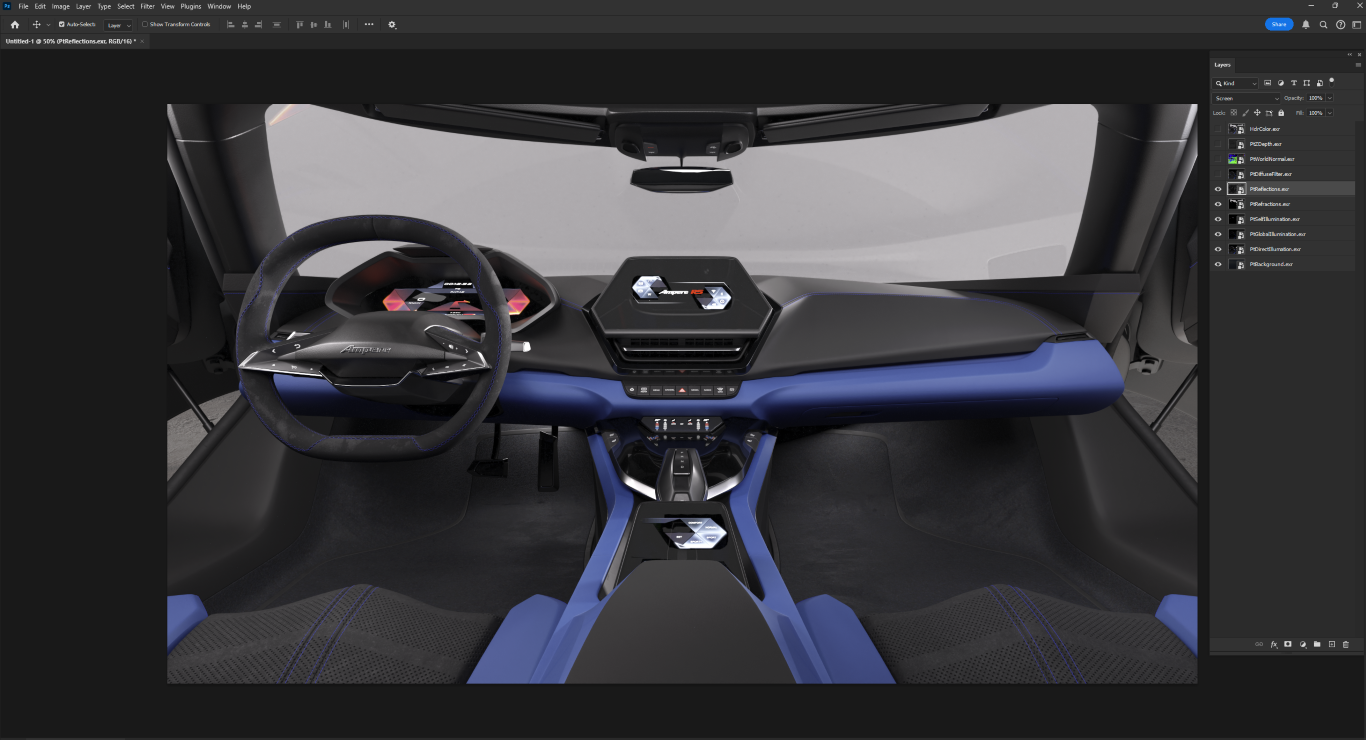
Task: Open the workspace settings gear icon
Action: [x=392, y=24]
